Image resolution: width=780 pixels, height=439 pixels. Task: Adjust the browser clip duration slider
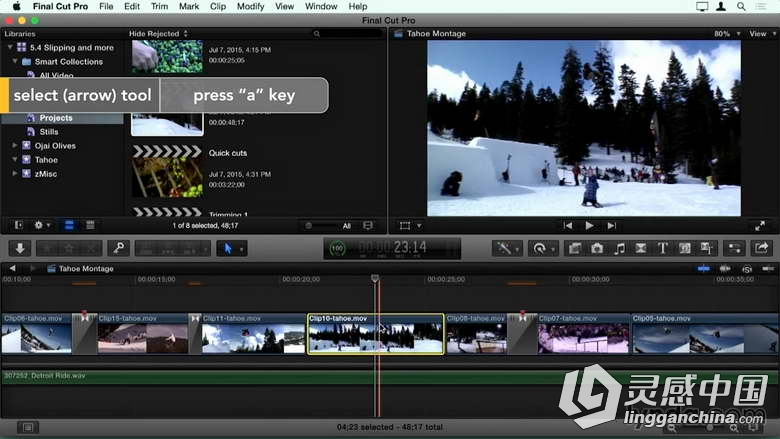tap(308, 226)
